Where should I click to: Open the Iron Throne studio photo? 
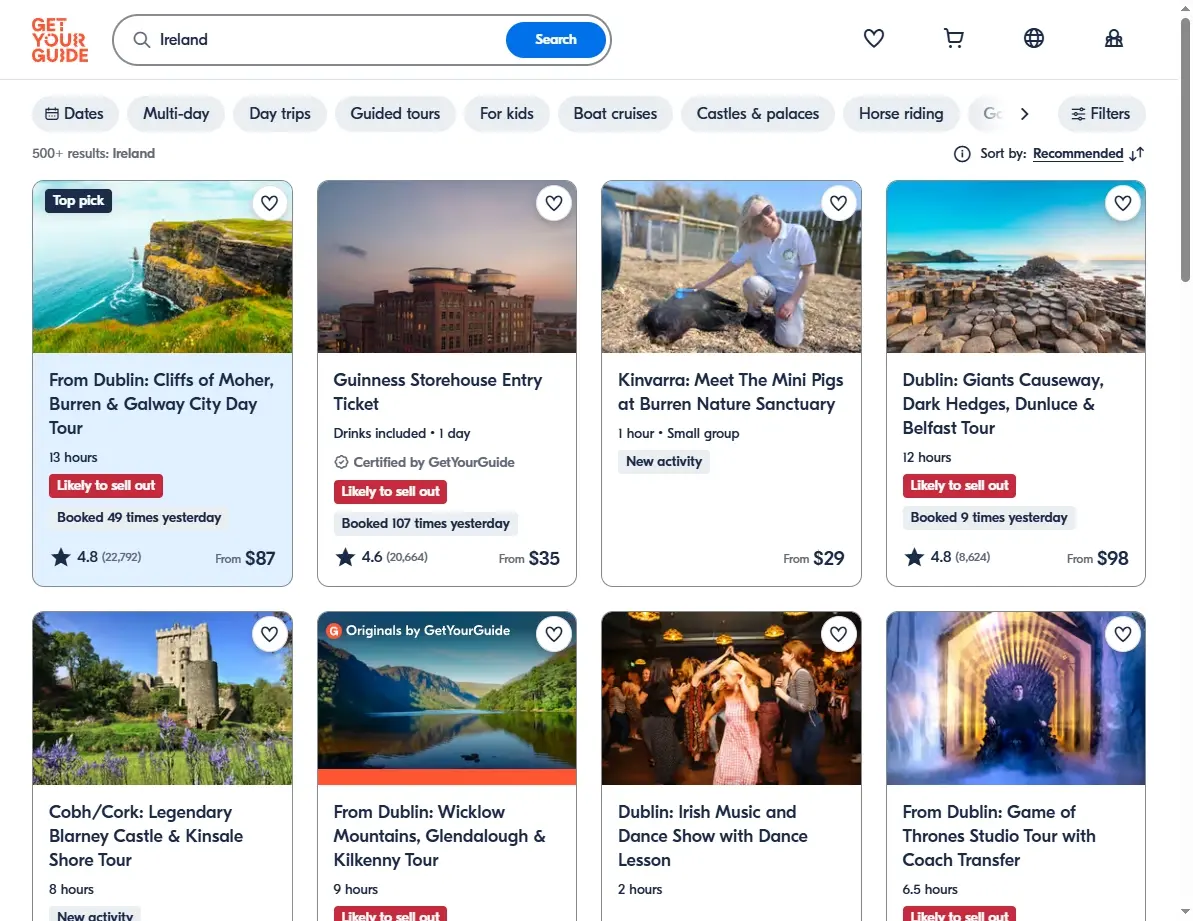(x=1016, y=698)
